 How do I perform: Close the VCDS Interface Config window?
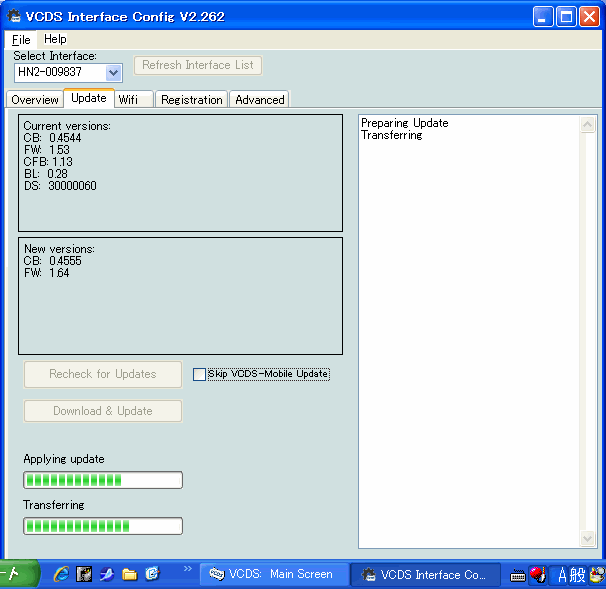tap(589, 17)
